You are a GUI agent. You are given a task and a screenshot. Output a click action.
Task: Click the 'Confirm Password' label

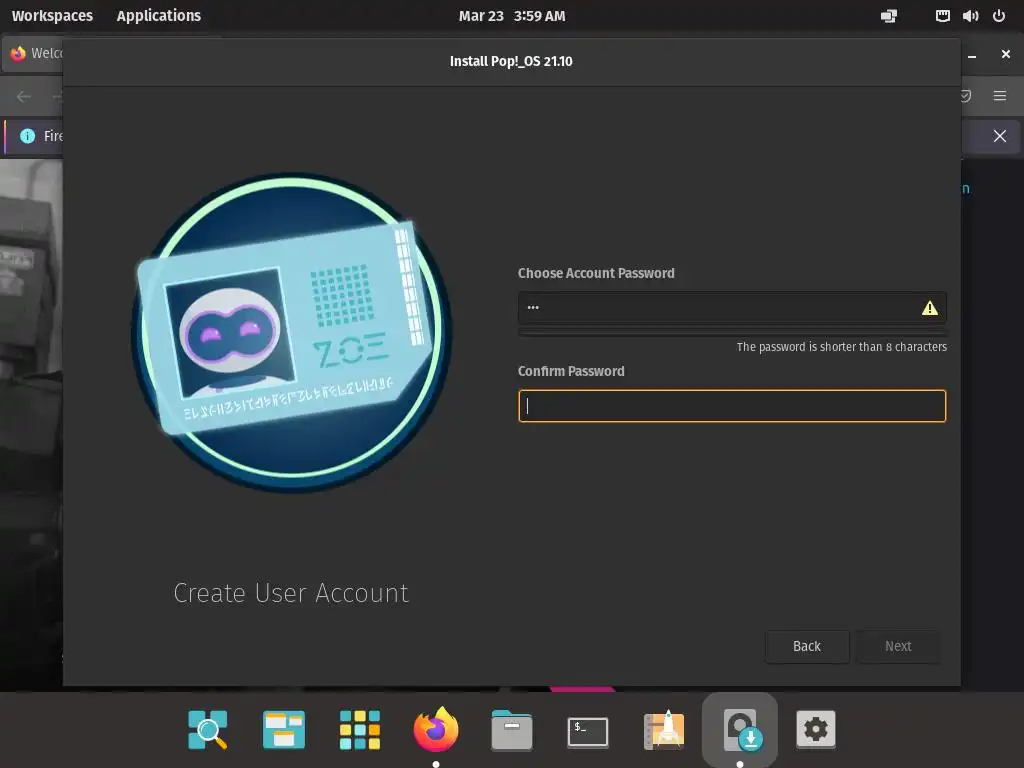tap(571, 371)
